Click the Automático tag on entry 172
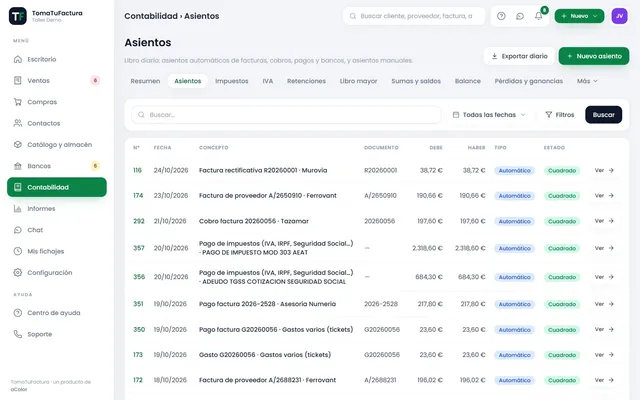This screenshot has width=640, height=400. pos(514,380)
